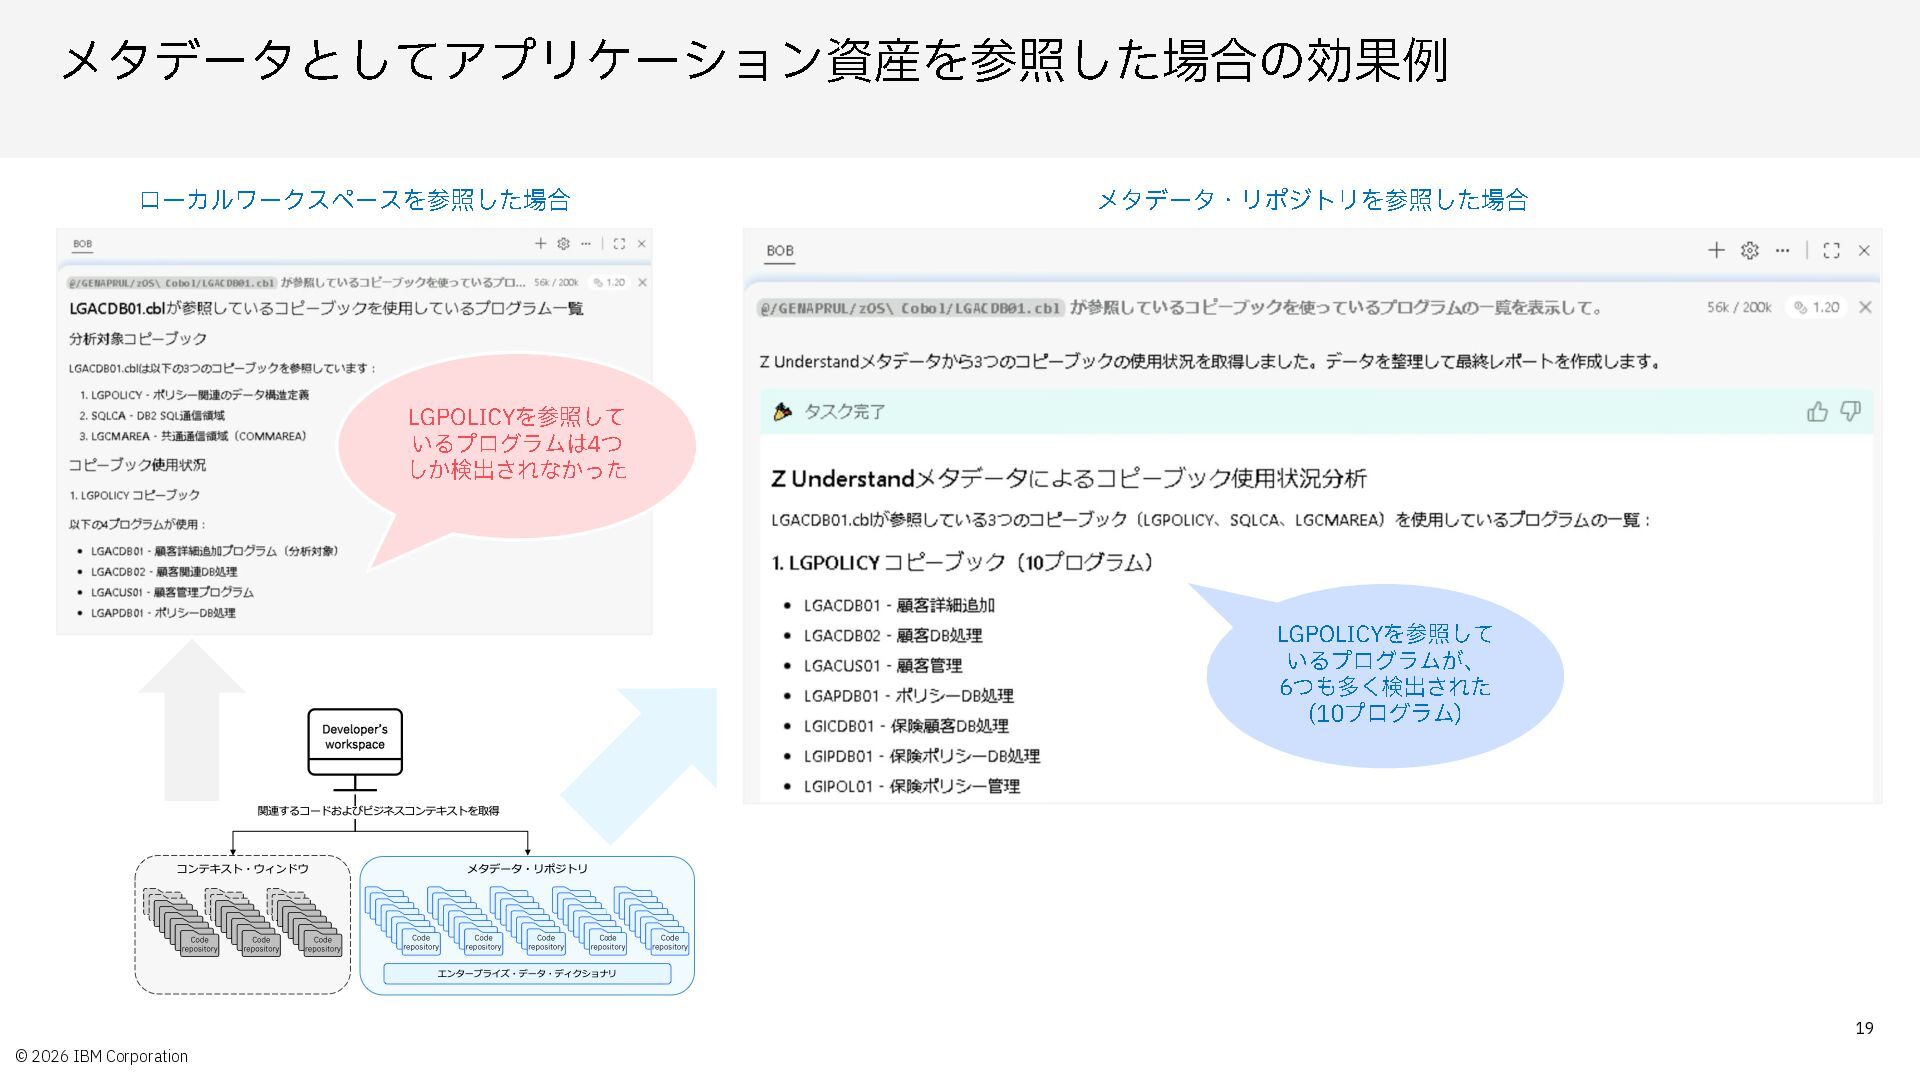1920x1080 pixels.
Task: Click the Developer's workspace monitor box
Action: 355,742
